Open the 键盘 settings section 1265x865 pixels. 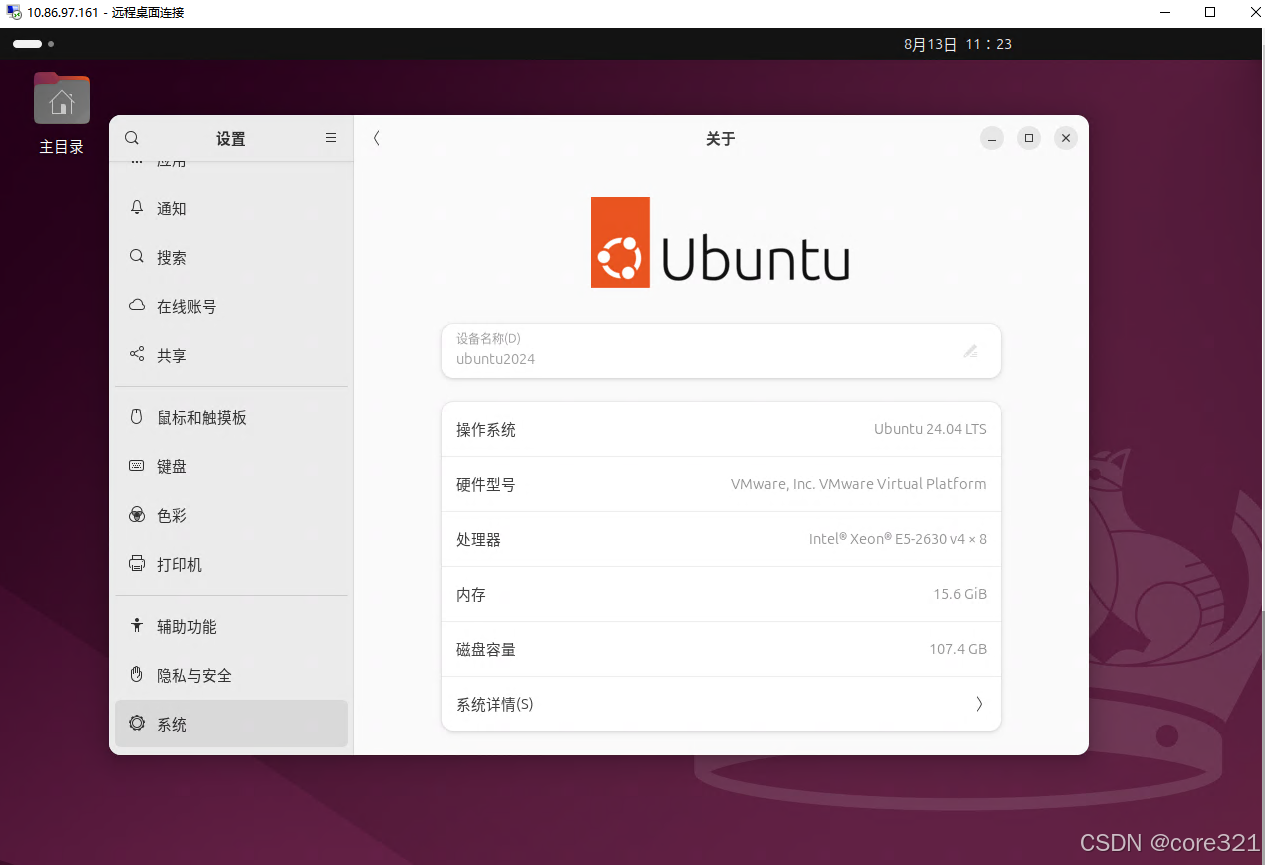click(231, 466)
